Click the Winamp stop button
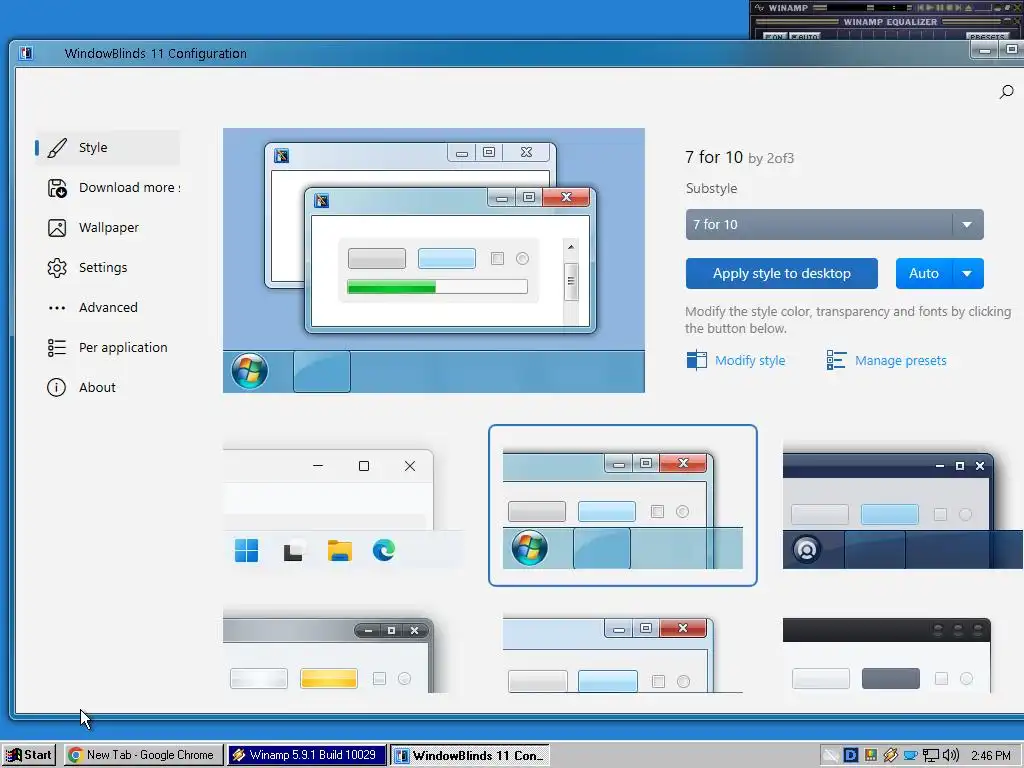The width and height of the screenshot is (1024, 768). (952, 8)
